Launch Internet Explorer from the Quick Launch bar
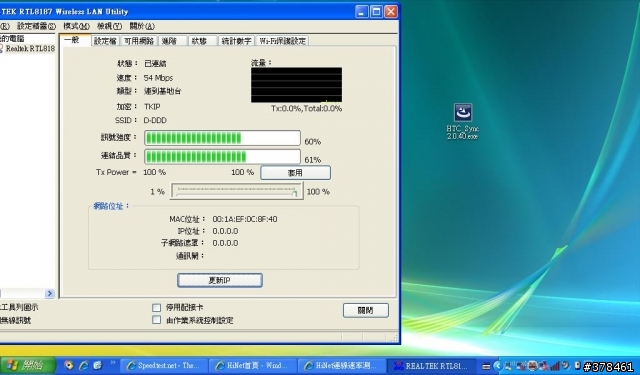 click(x=83, y=365)
